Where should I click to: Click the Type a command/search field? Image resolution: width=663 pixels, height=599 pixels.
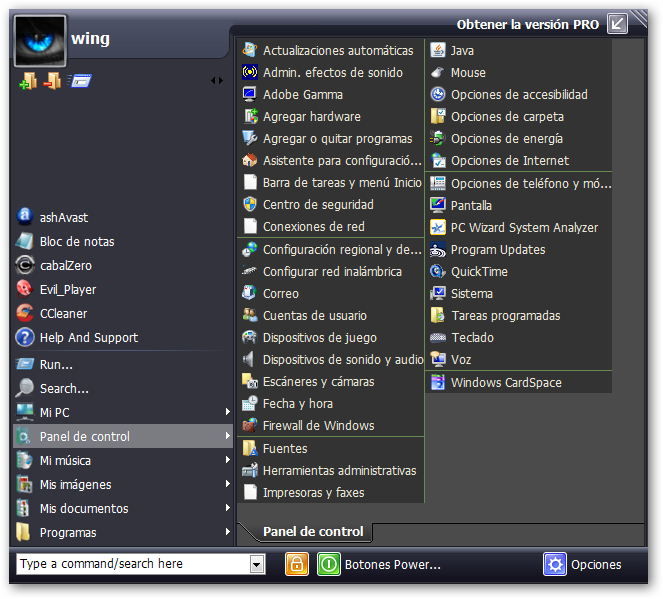click(x=132, y=564)
